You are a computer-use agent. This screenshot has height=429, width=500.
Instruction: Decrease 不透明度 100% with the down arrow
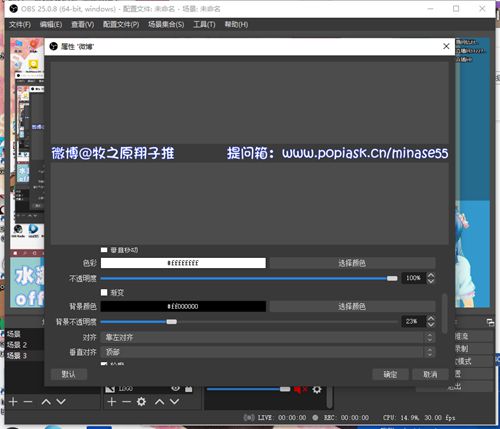(x=431, y=281)
